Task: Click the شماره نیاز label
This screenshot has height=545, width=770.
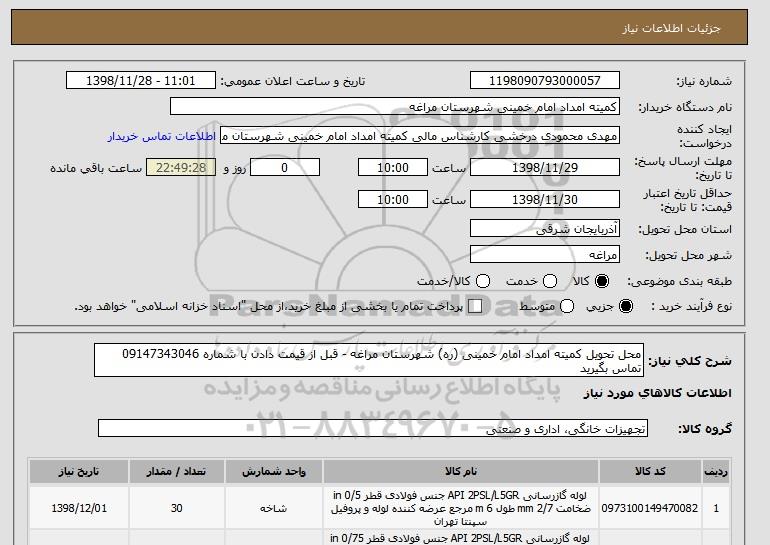Action: point(704,81)
